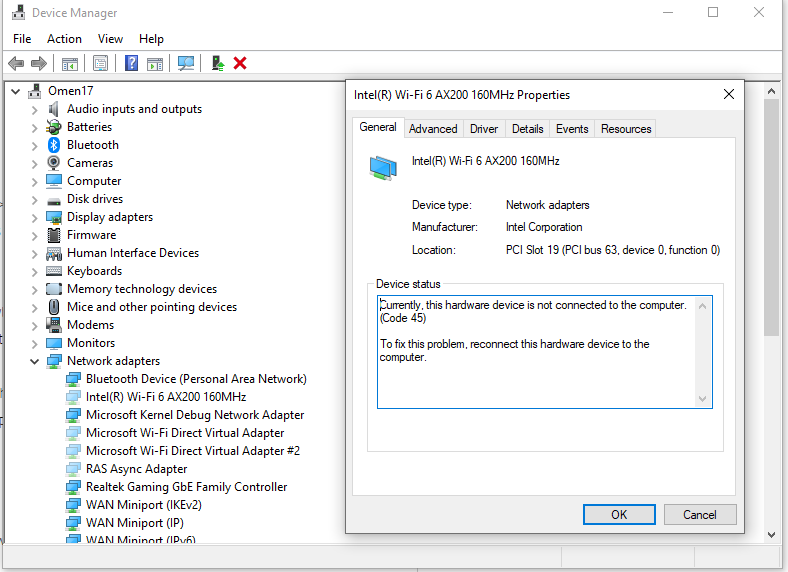The image size is (788, 572).
Task: Click the Forward arrow toolbar icon
Action: pyautogui.click(x=39, y=63)
